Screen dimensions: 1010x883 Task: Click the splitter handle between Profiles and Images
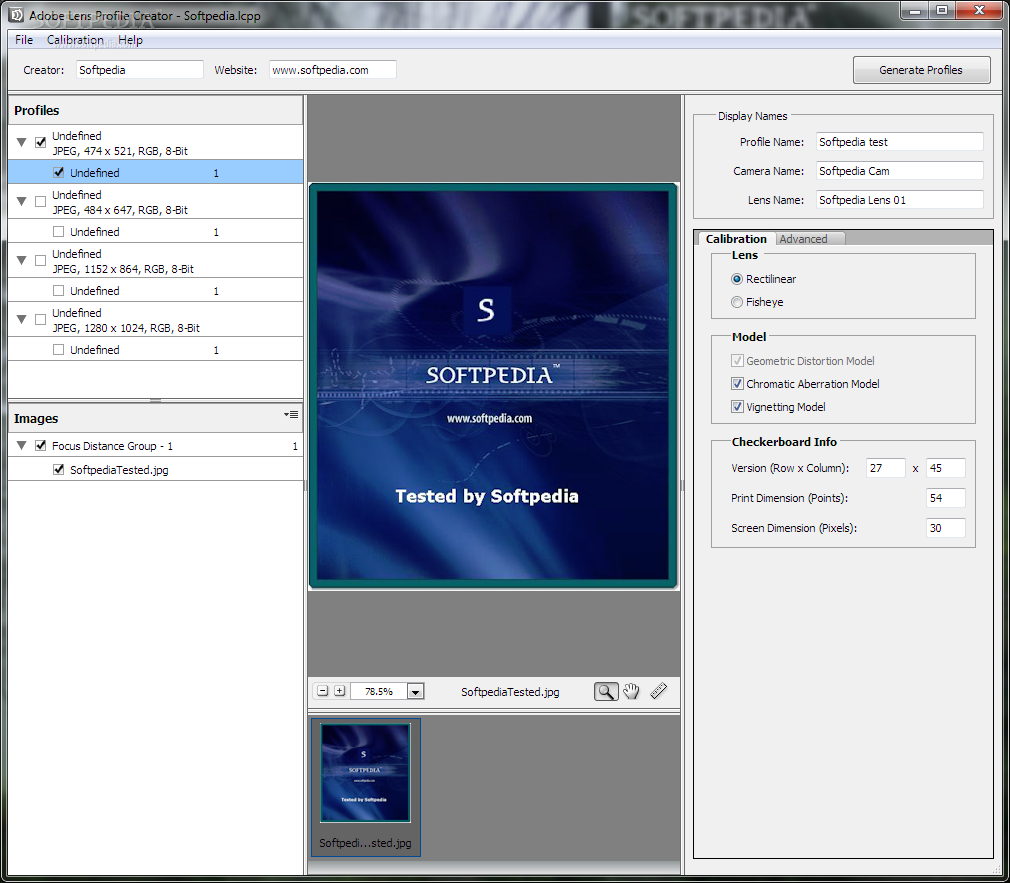click(x=155, y=401)
